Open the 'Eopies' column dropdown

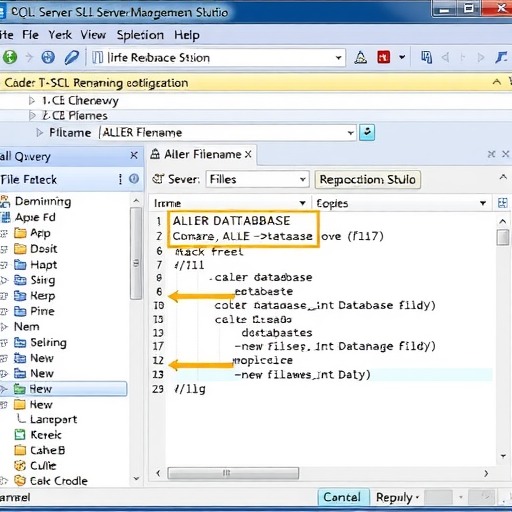pyautogui.click(x=482, y=203)
